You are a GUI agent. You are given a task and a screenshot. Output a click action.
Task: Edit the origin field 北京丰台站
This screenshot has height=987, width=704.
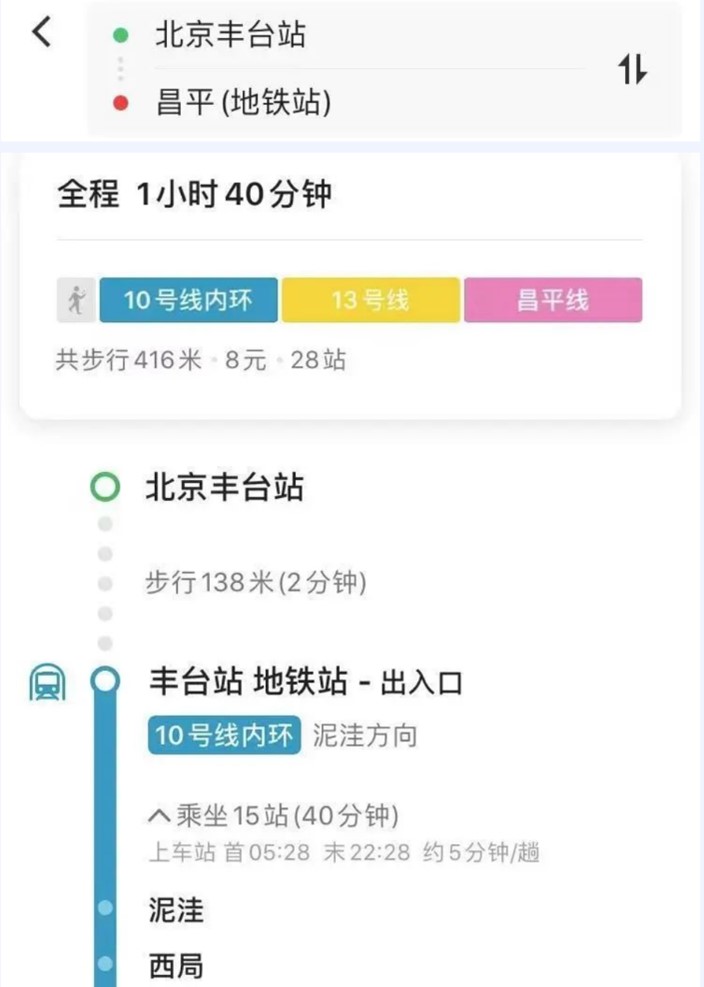(x=230, y=36)
